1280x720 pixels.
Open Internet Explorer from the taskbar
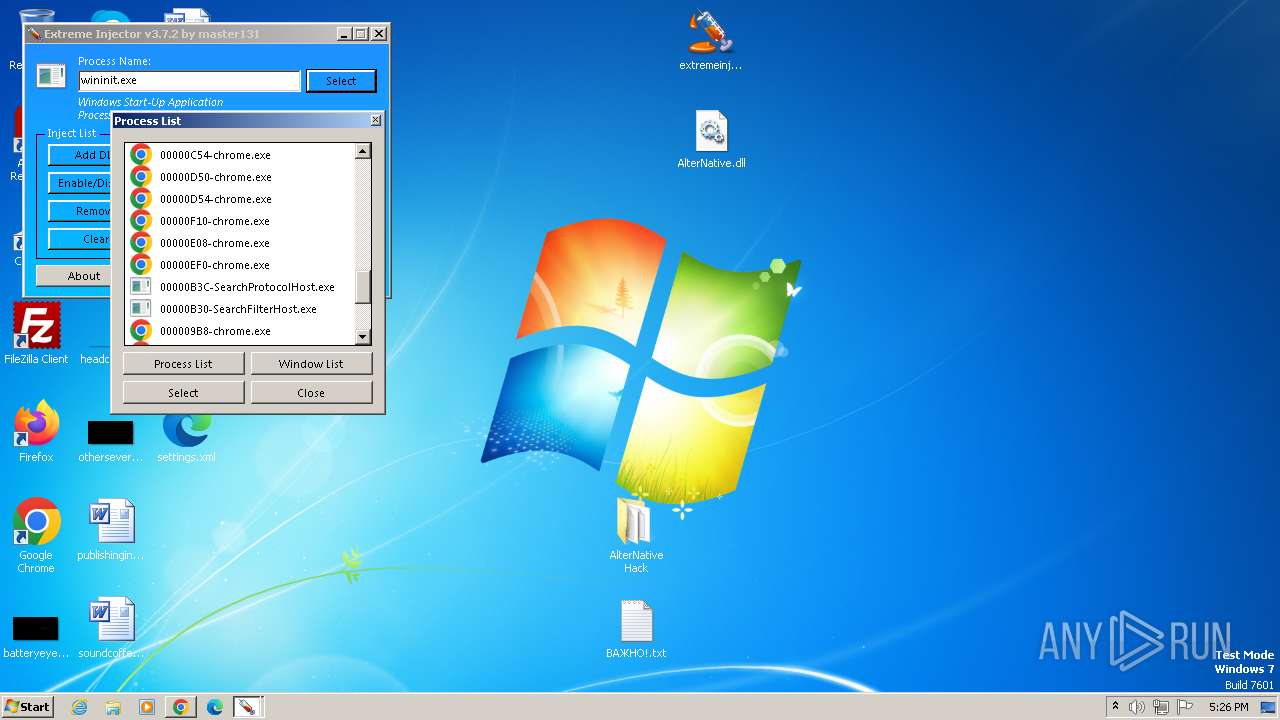coord(79,707)
